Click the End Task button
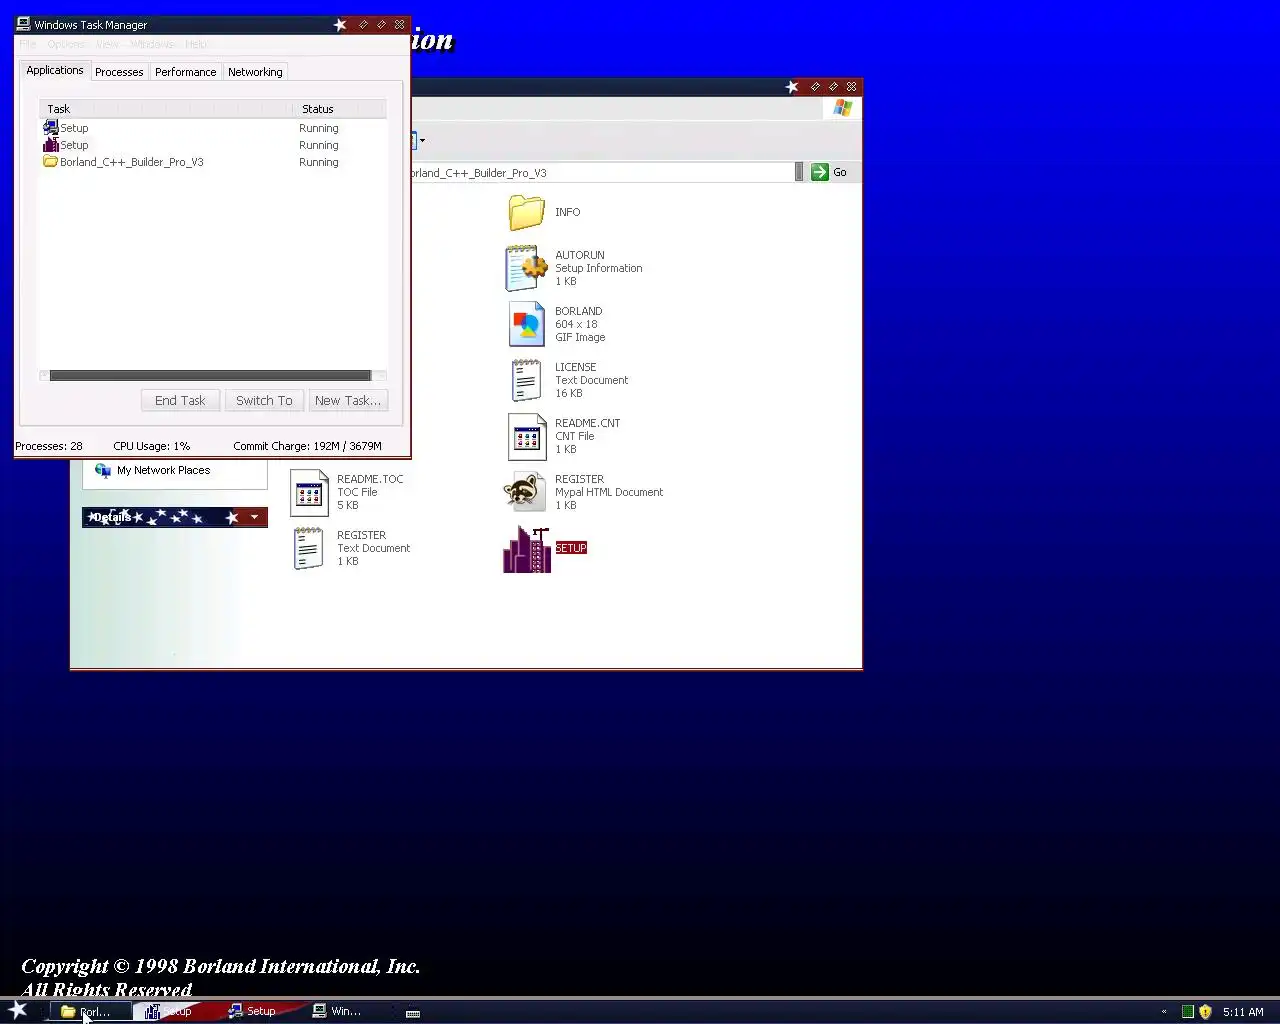The width and height of the screenshot is (1280, 1024). point(180,400)
